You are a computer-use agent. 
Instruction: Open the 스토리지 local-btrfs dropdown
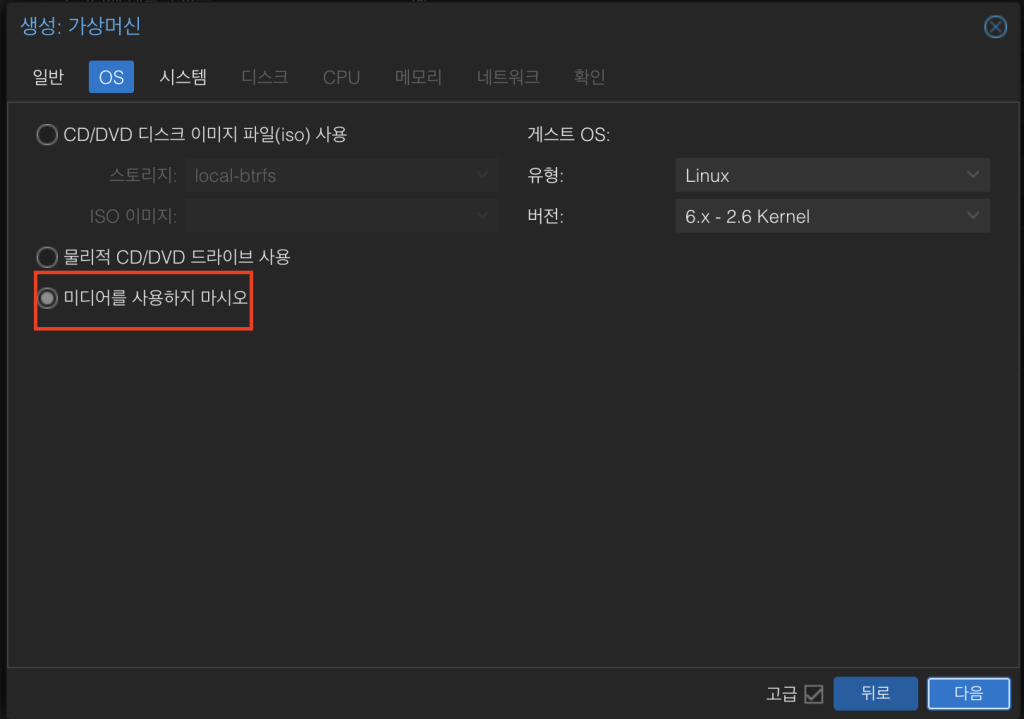pos(342,175)
